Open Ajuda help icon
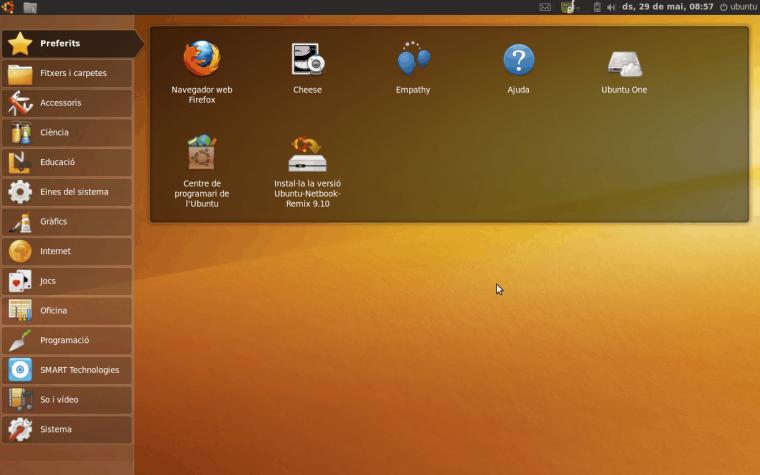The image size is (760, 475). (x=518, y=68)
